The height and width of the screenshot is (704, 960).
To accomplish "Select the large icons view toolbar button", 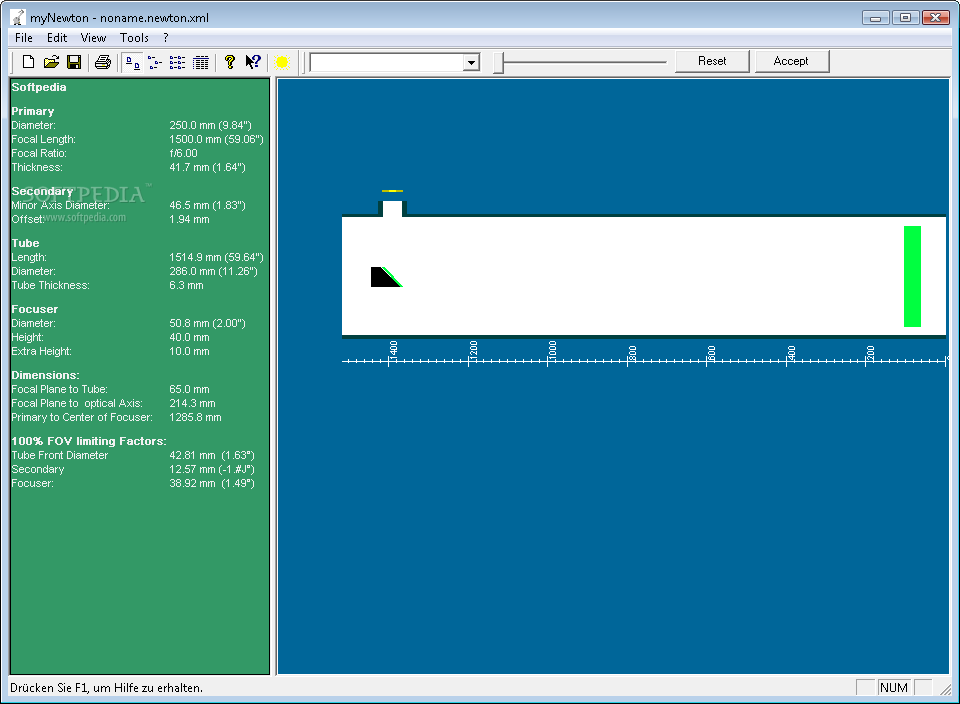I will [133, 62].
